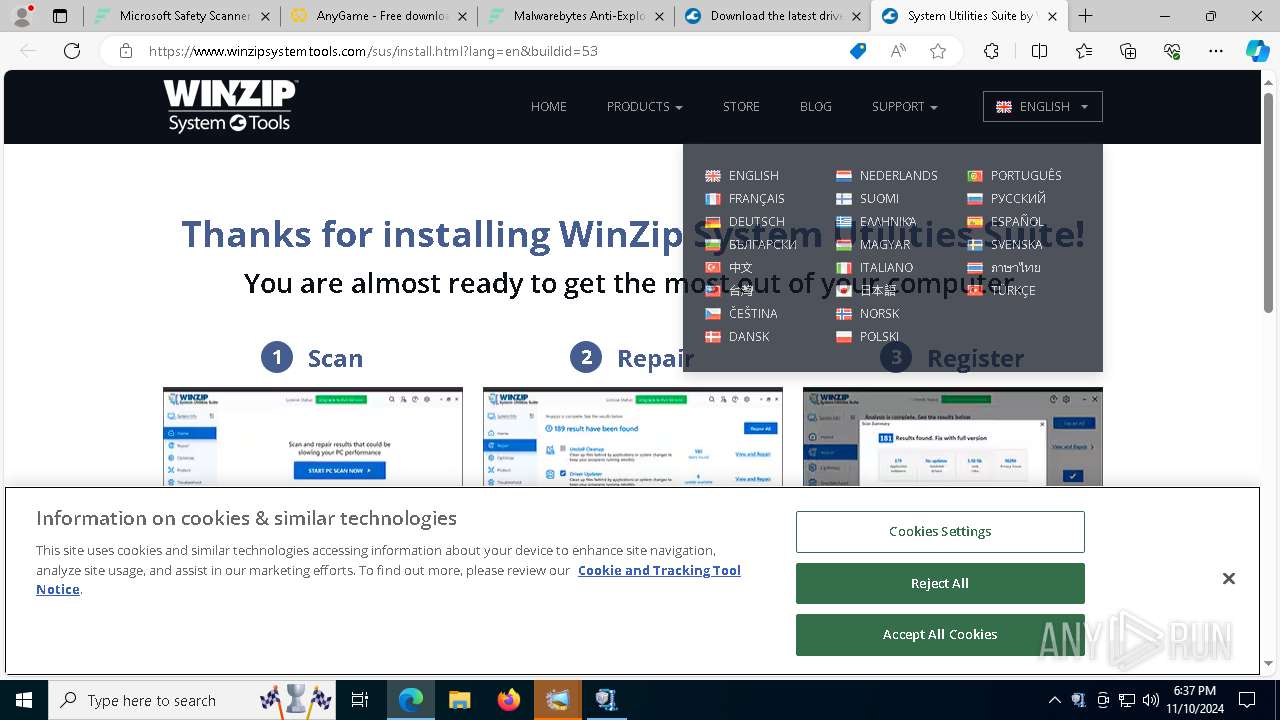Open Copilot sidebar icon

point(1257,51)
